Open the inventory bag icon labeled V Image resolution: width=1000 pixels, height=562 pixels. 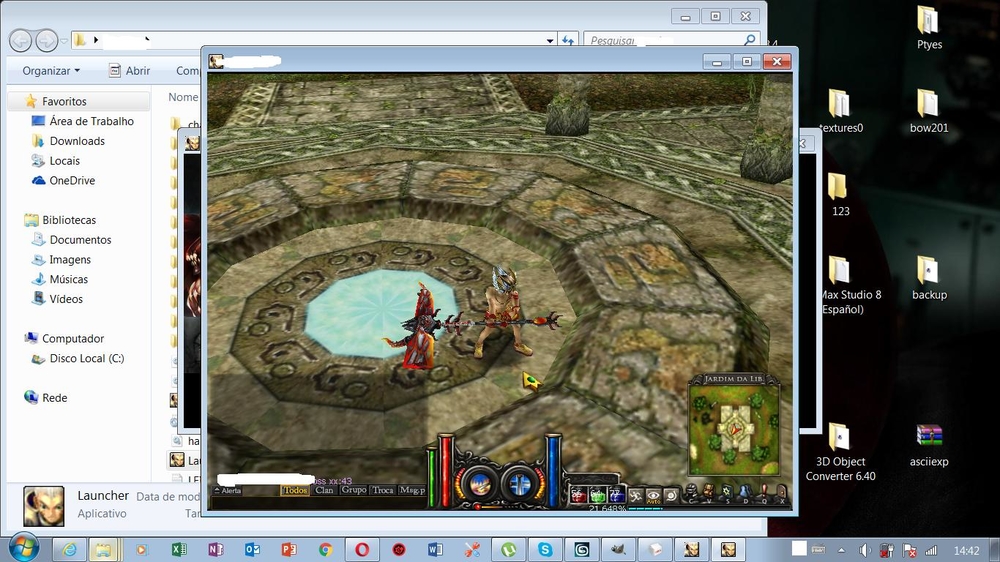709,492
